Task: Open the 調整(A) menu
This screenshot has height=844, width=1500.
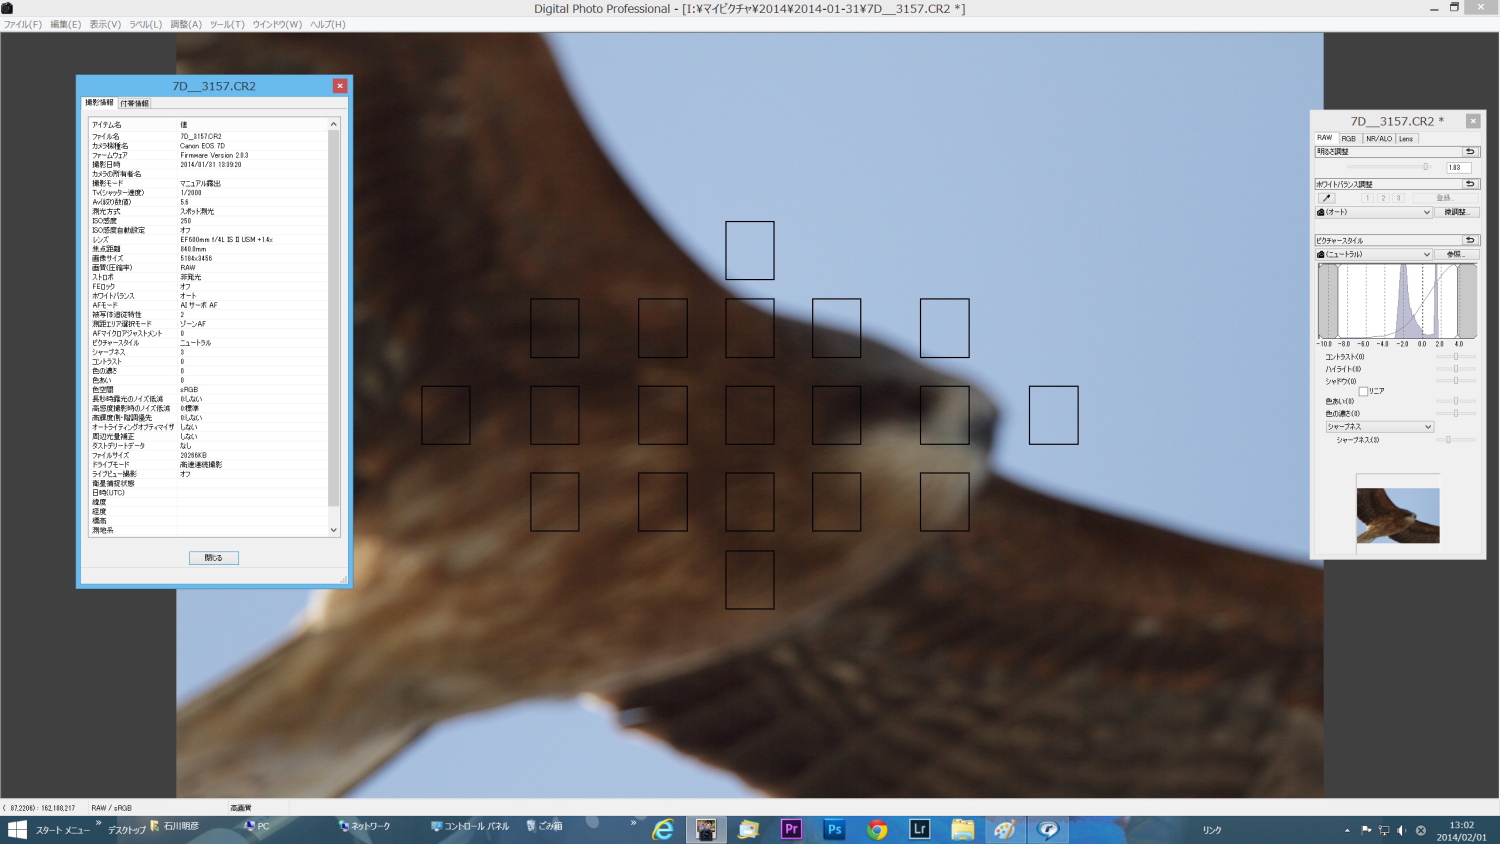Action: (186, 24)
